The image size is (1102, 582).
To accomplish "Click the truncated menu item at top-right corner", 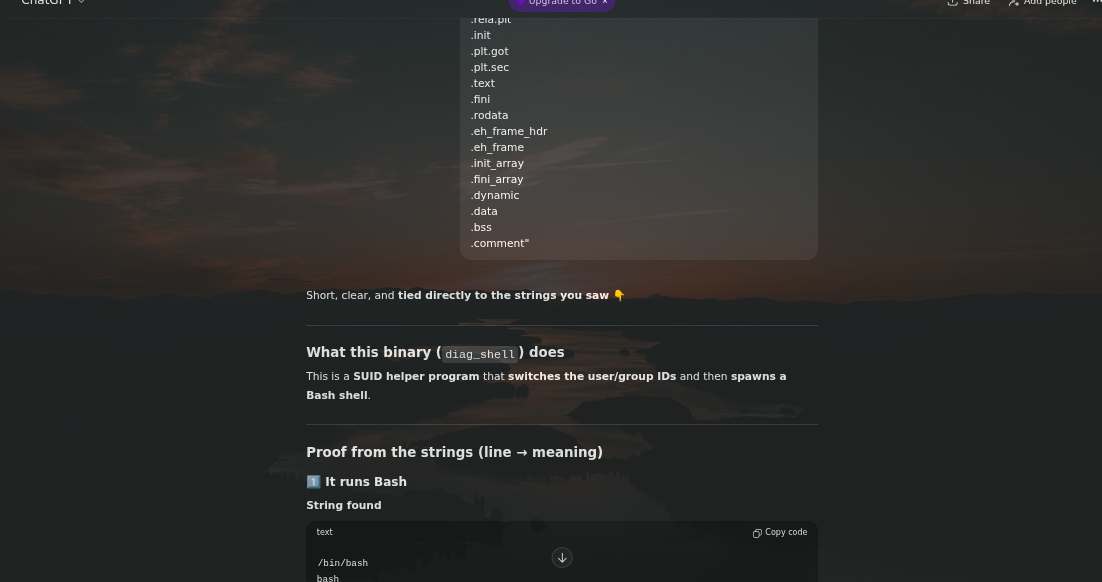I will coord(1096,3).
